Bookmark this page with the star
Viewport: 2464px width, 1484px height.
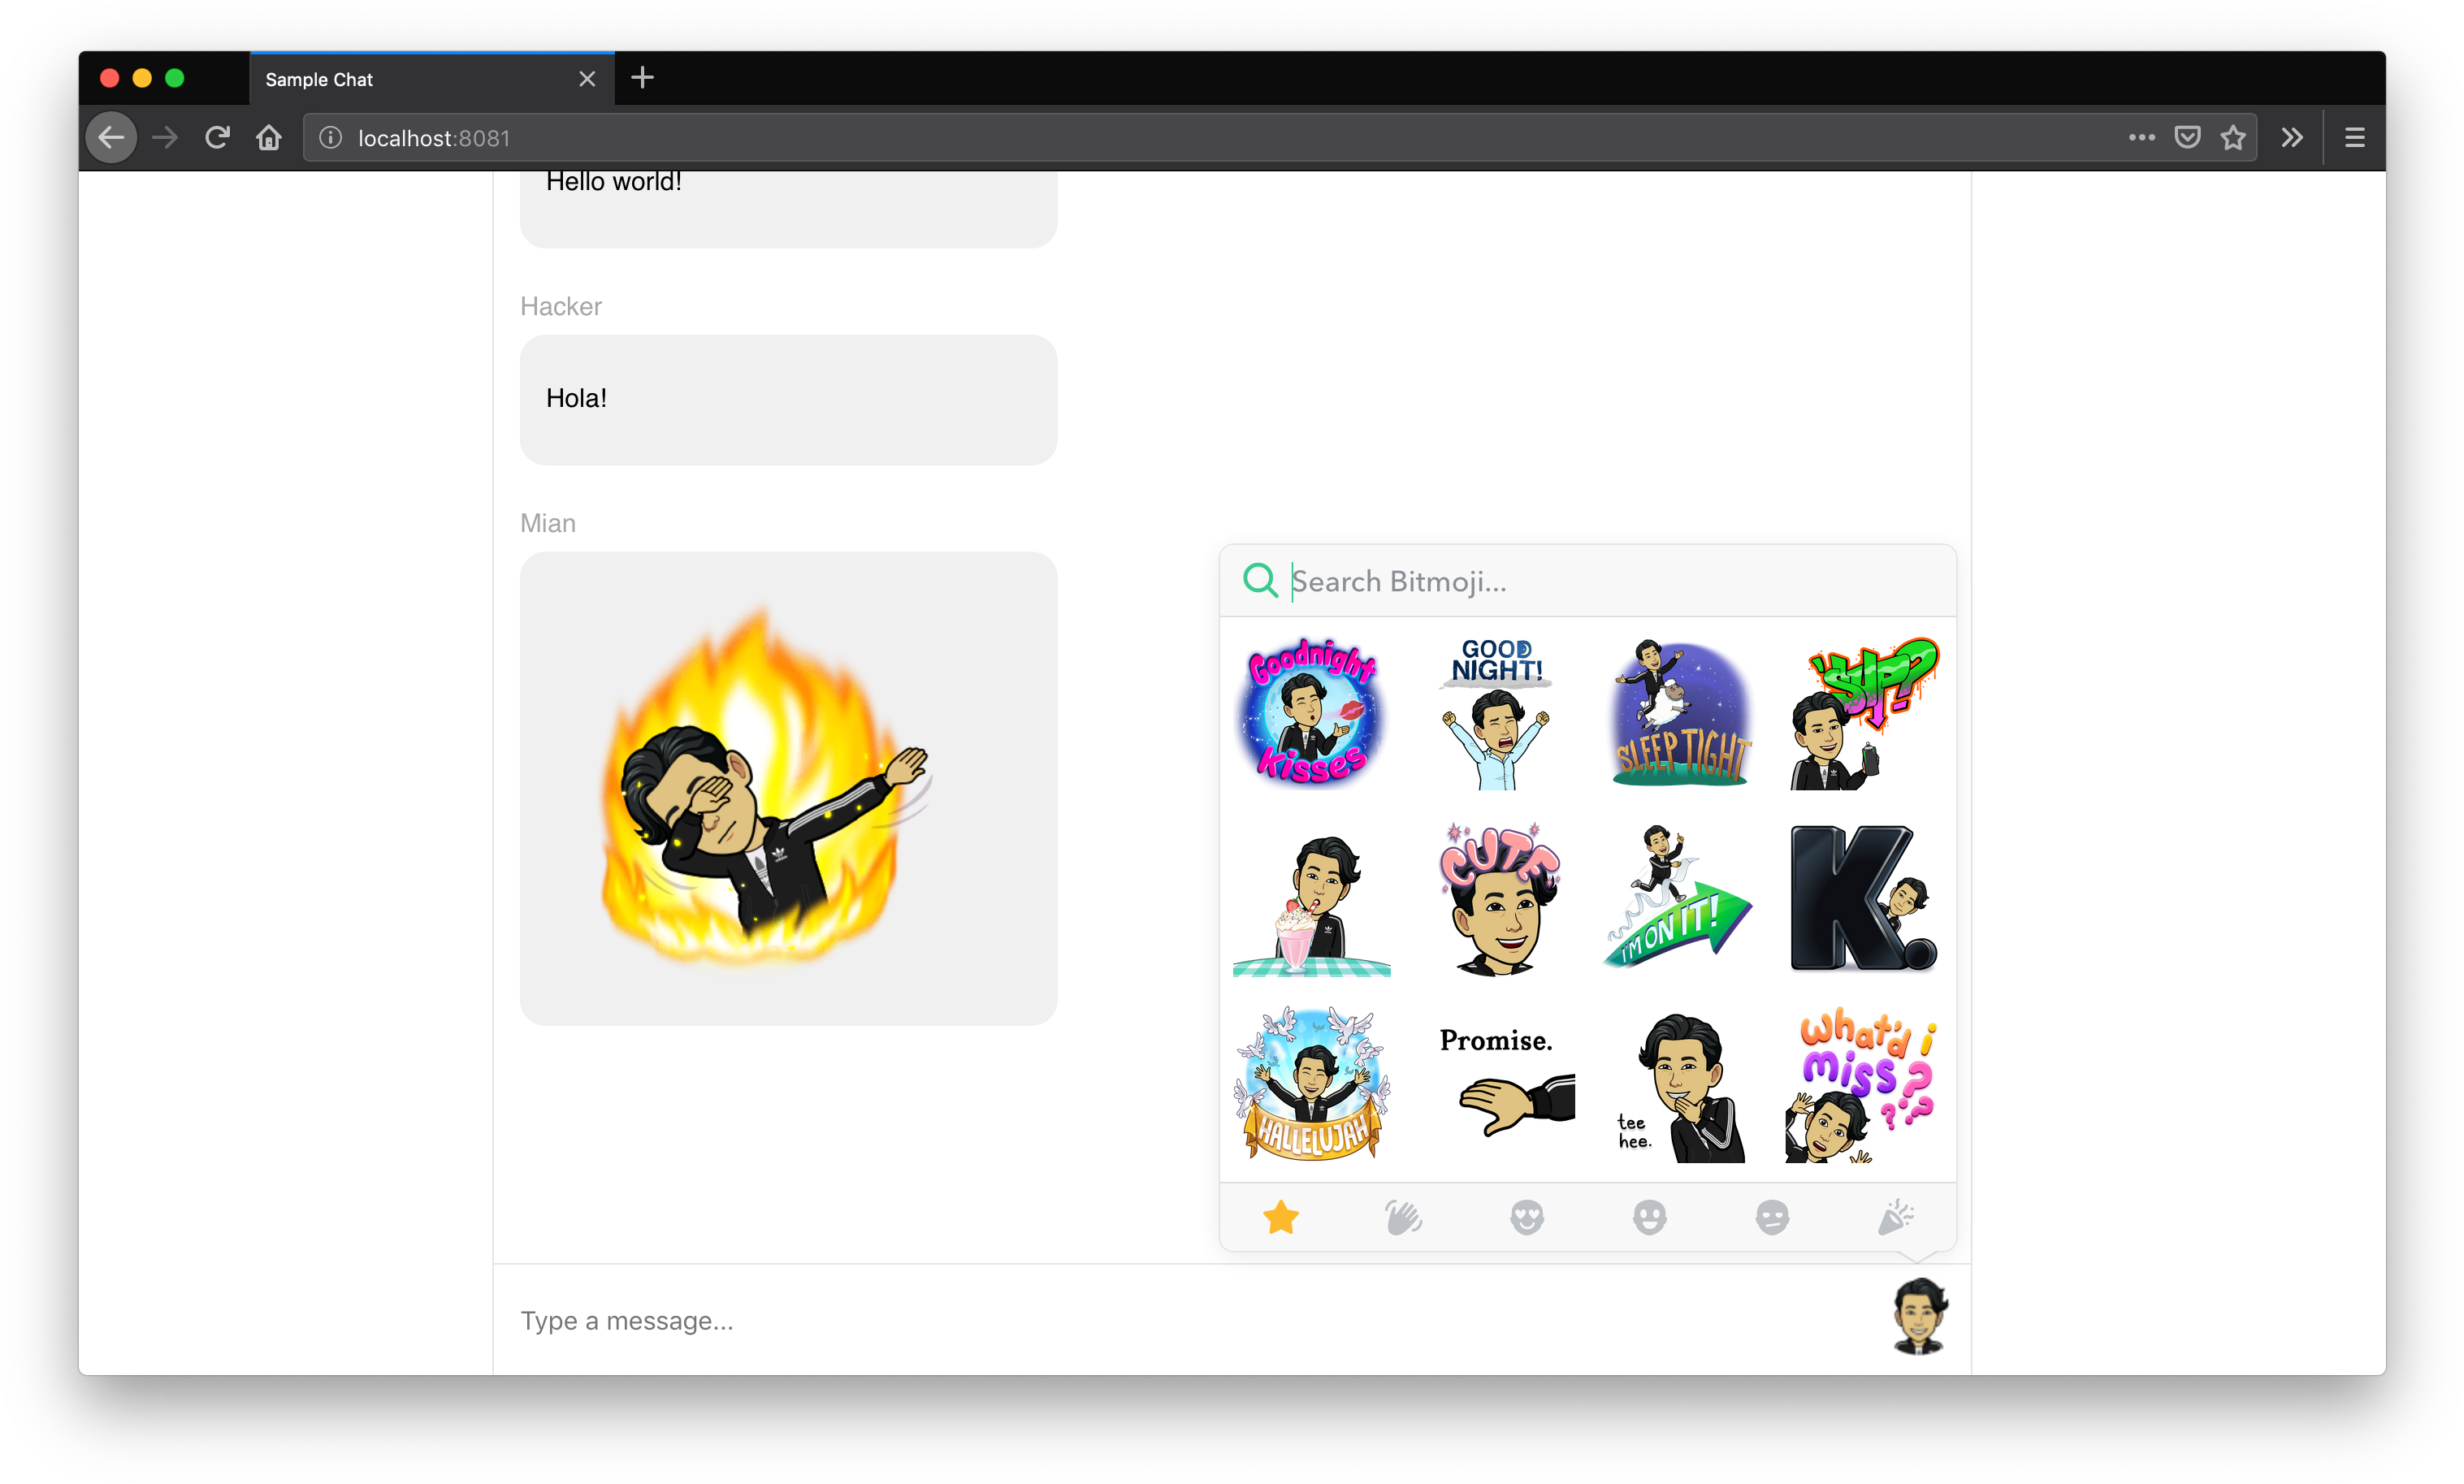[x=2233, y=137]
